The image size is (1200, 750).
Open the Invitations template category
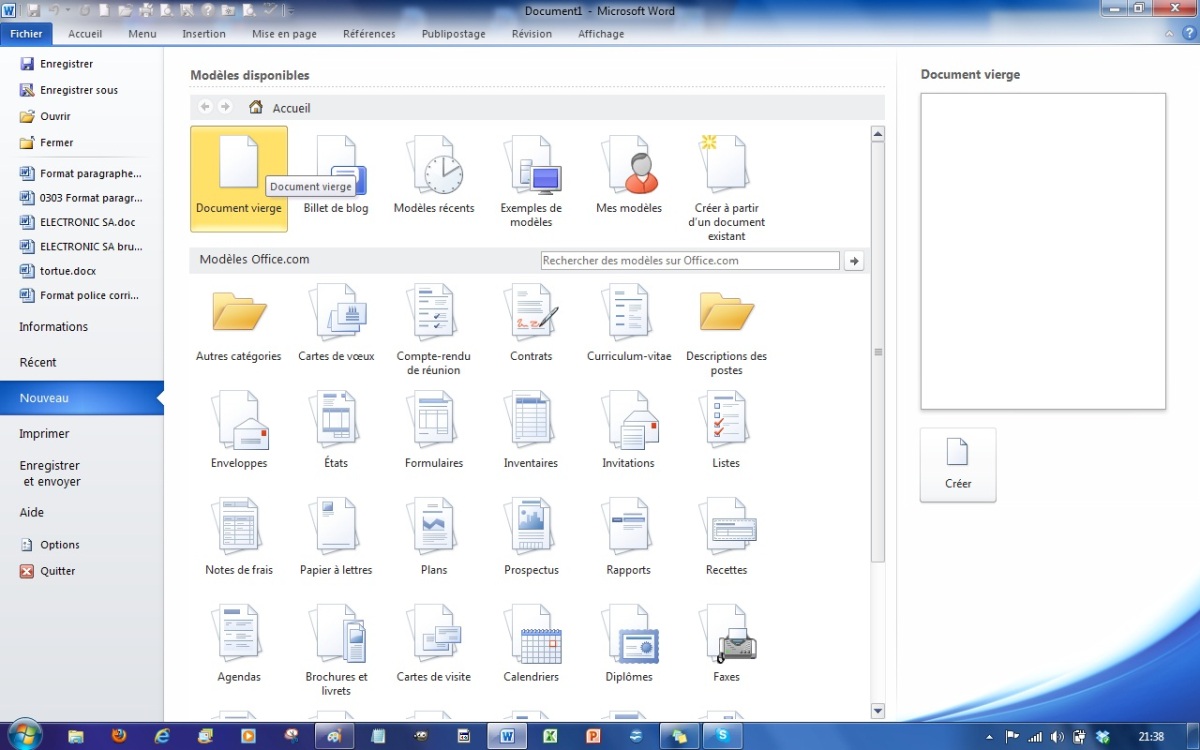pyautogui.click(x=629, y=432)
